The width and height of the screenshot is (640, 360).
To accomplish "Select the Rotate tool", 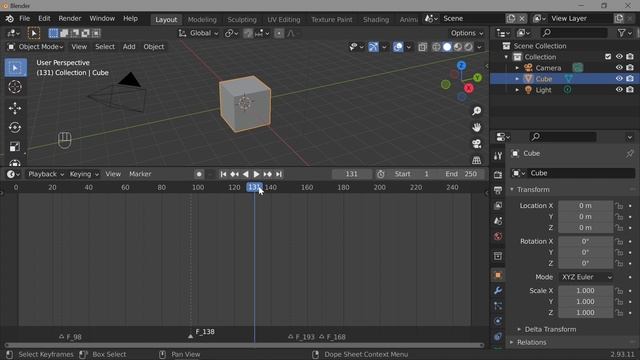I will (x=15, y=127).
